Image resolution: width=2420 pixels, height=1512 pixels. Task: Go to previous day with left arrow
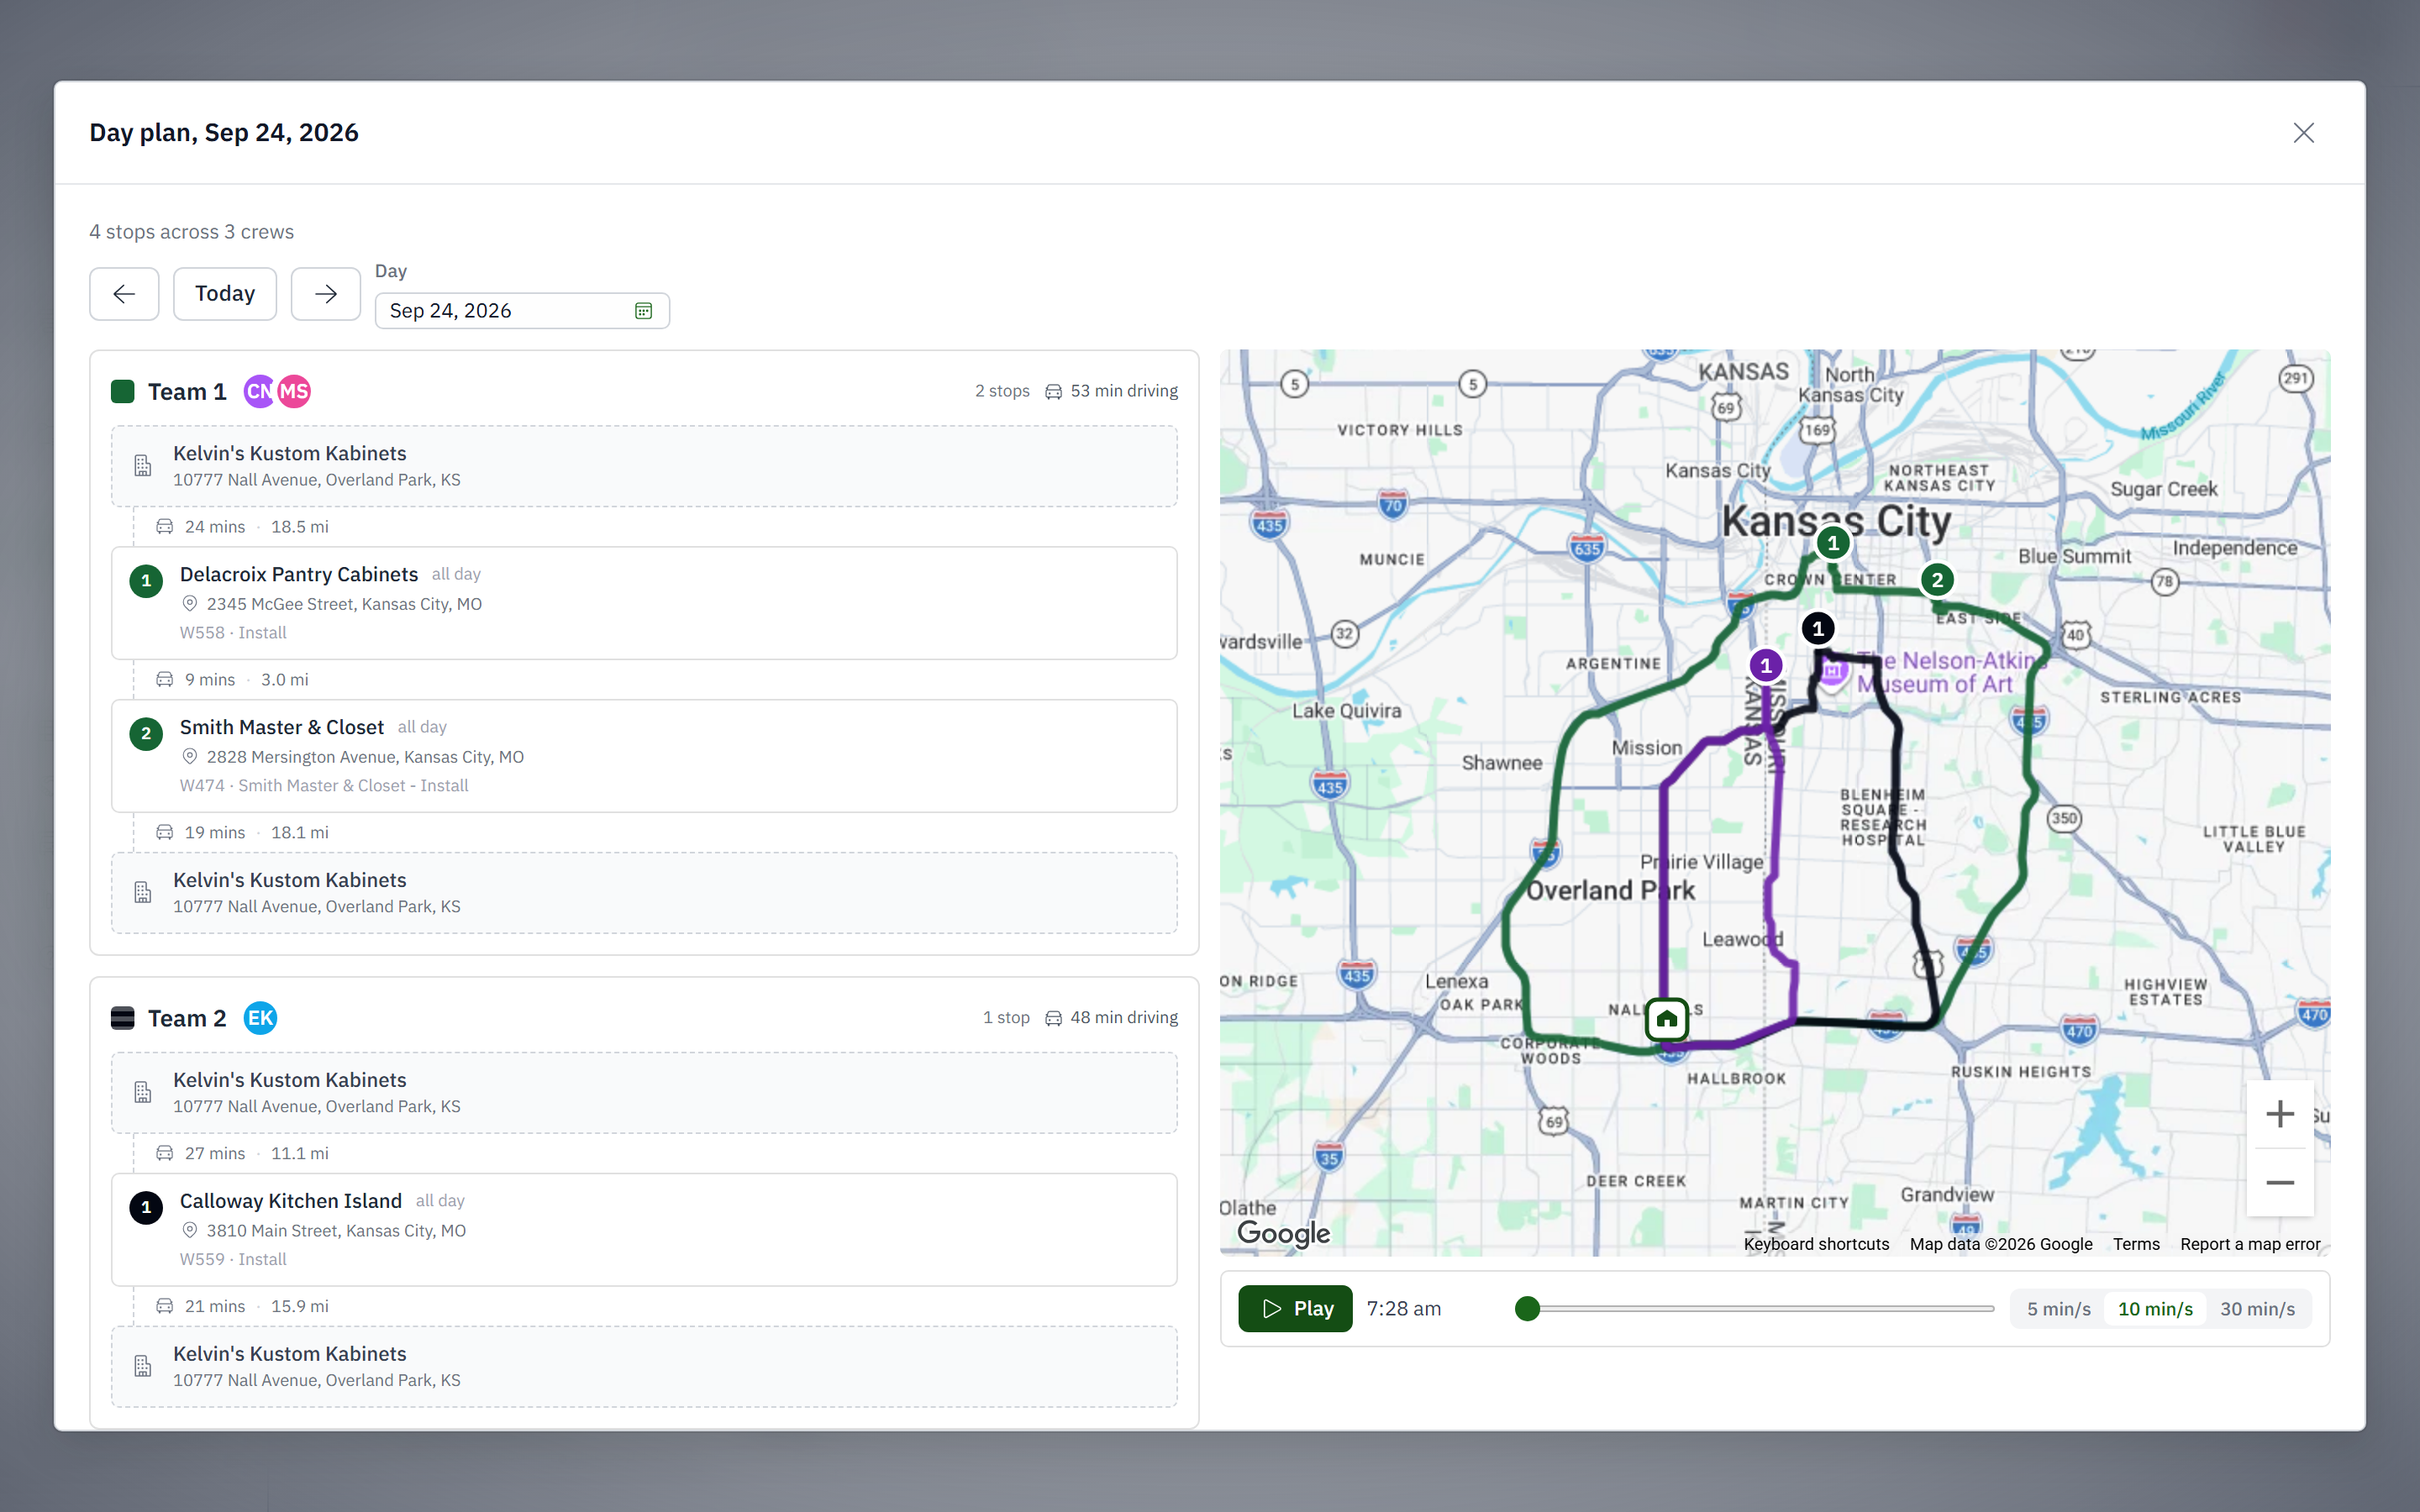(124, 294)
